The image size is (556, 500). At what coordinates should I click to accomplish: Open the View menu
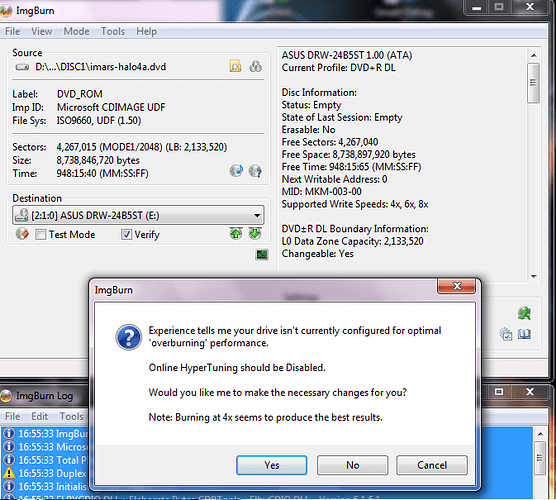[x=41, y=32]
